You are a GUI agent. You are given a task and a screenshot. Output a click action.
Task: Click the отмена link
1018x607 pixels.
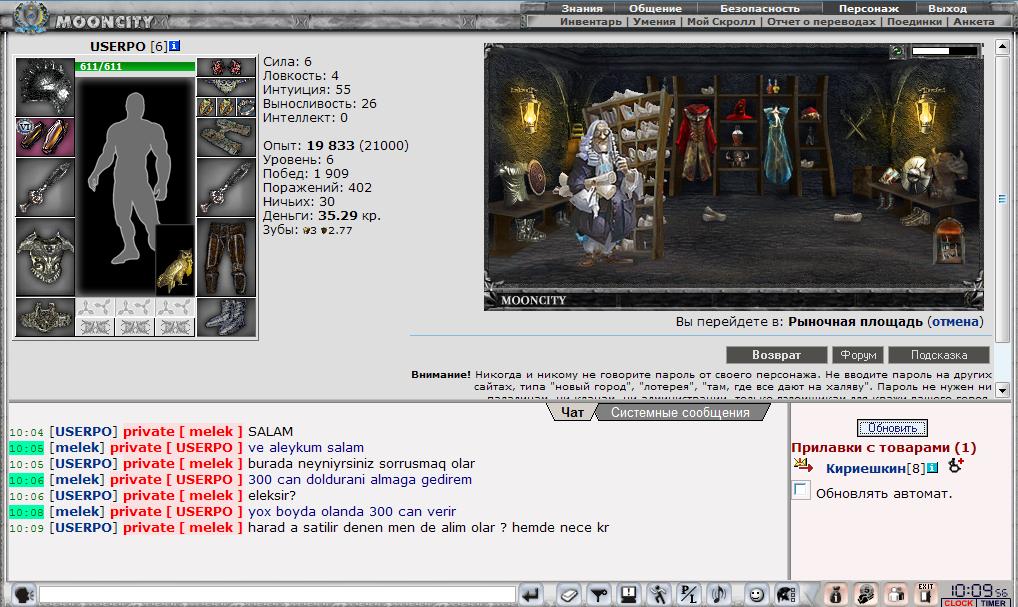955,321
